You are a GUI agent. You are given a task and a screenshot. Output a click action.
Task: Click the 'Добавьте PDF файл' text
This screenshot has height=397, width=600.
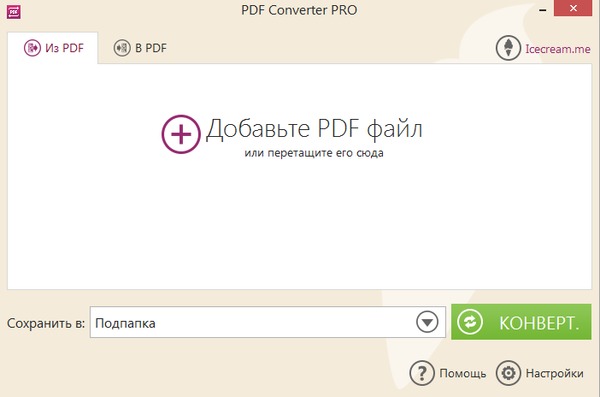(314, 129)
